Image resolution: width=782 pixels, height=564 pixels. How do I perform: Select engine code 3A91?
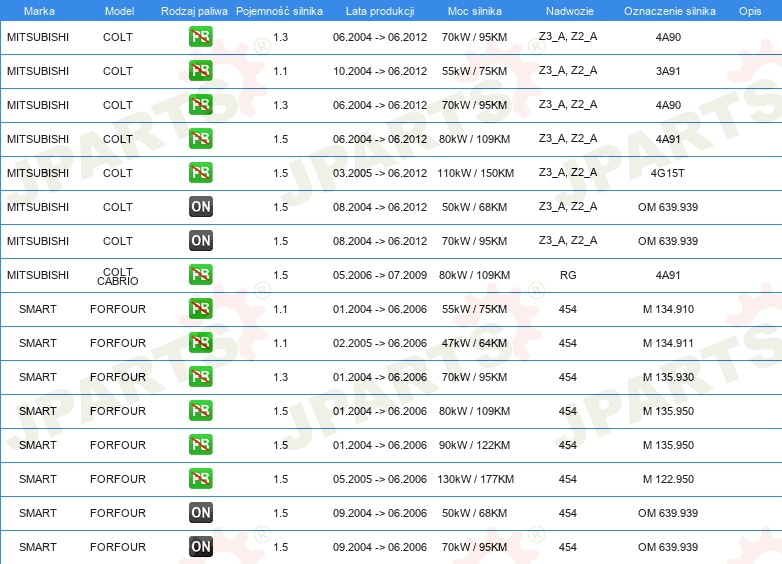(x=668, y=71)
